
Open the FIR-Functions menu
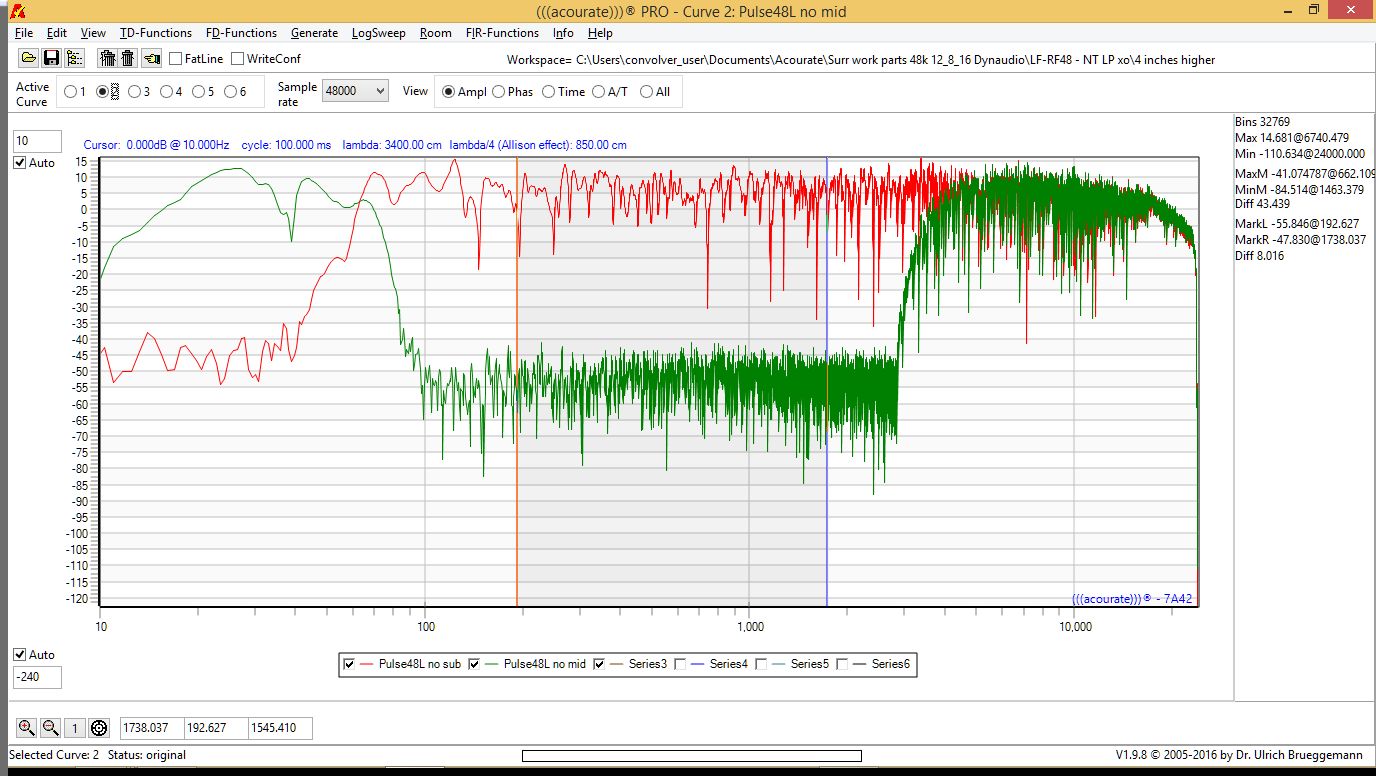(502, 33)
